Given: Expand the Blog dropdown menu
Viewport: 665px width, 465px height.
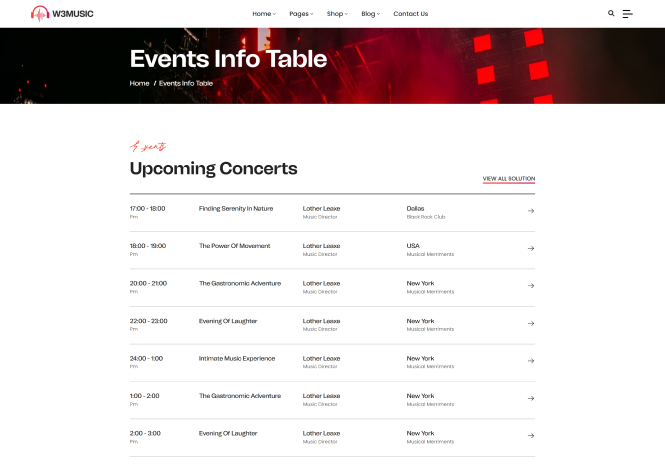Looking at the screenshot, I should point(370,14).
